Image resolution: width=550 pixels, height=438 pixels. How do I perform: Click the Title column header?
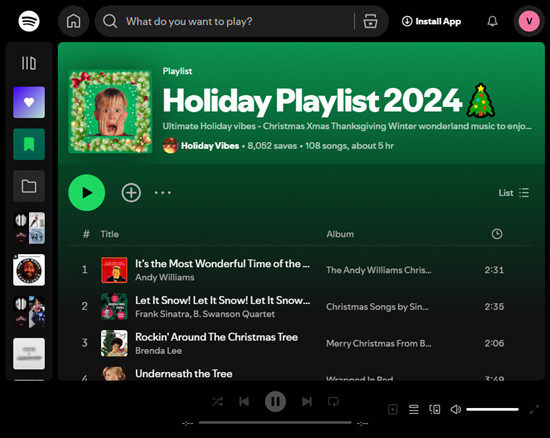109,234
